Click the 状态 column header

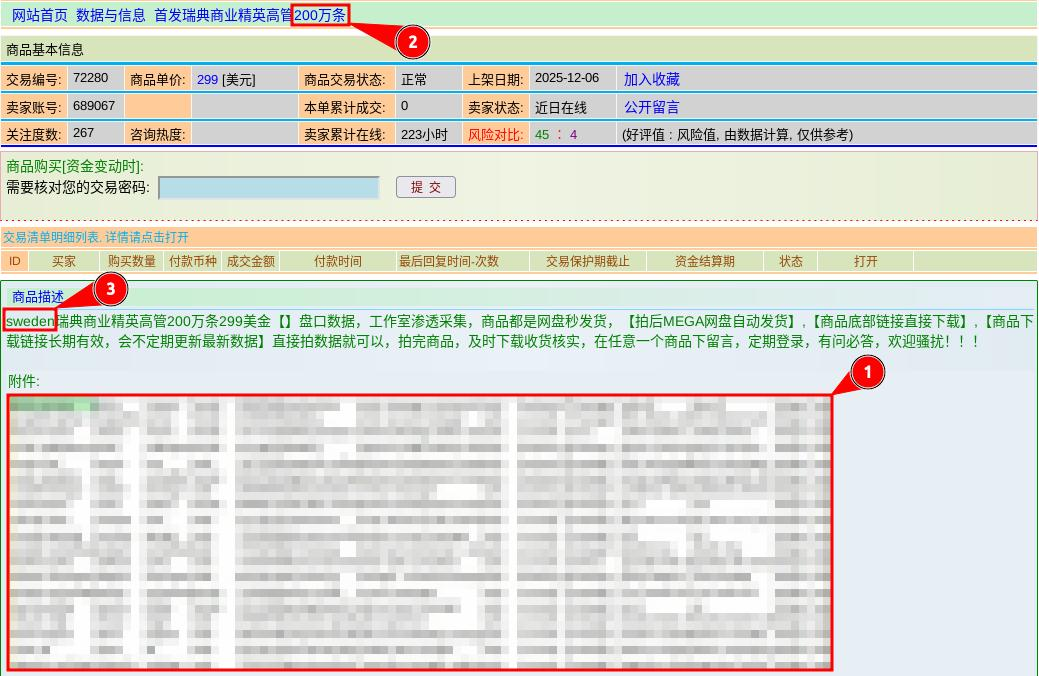tap(791, 261)
